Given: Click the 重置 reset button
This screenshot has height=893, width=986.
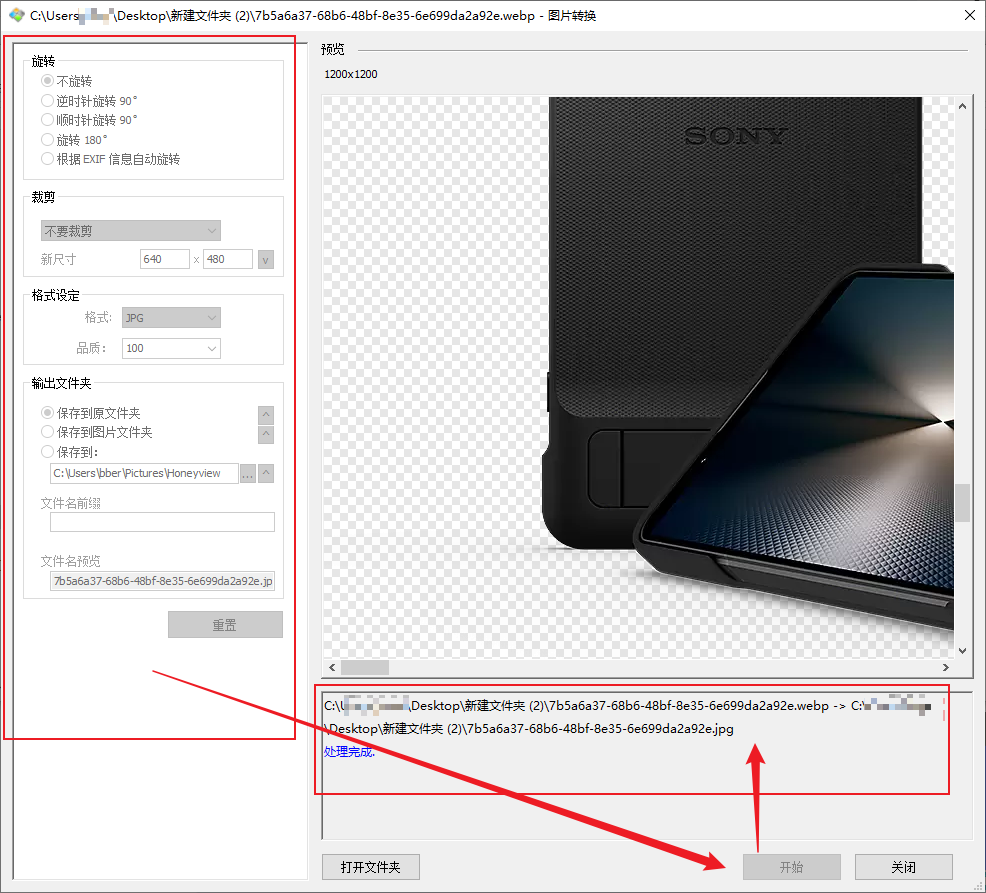Looking at the screenshot, I should 225,624.
